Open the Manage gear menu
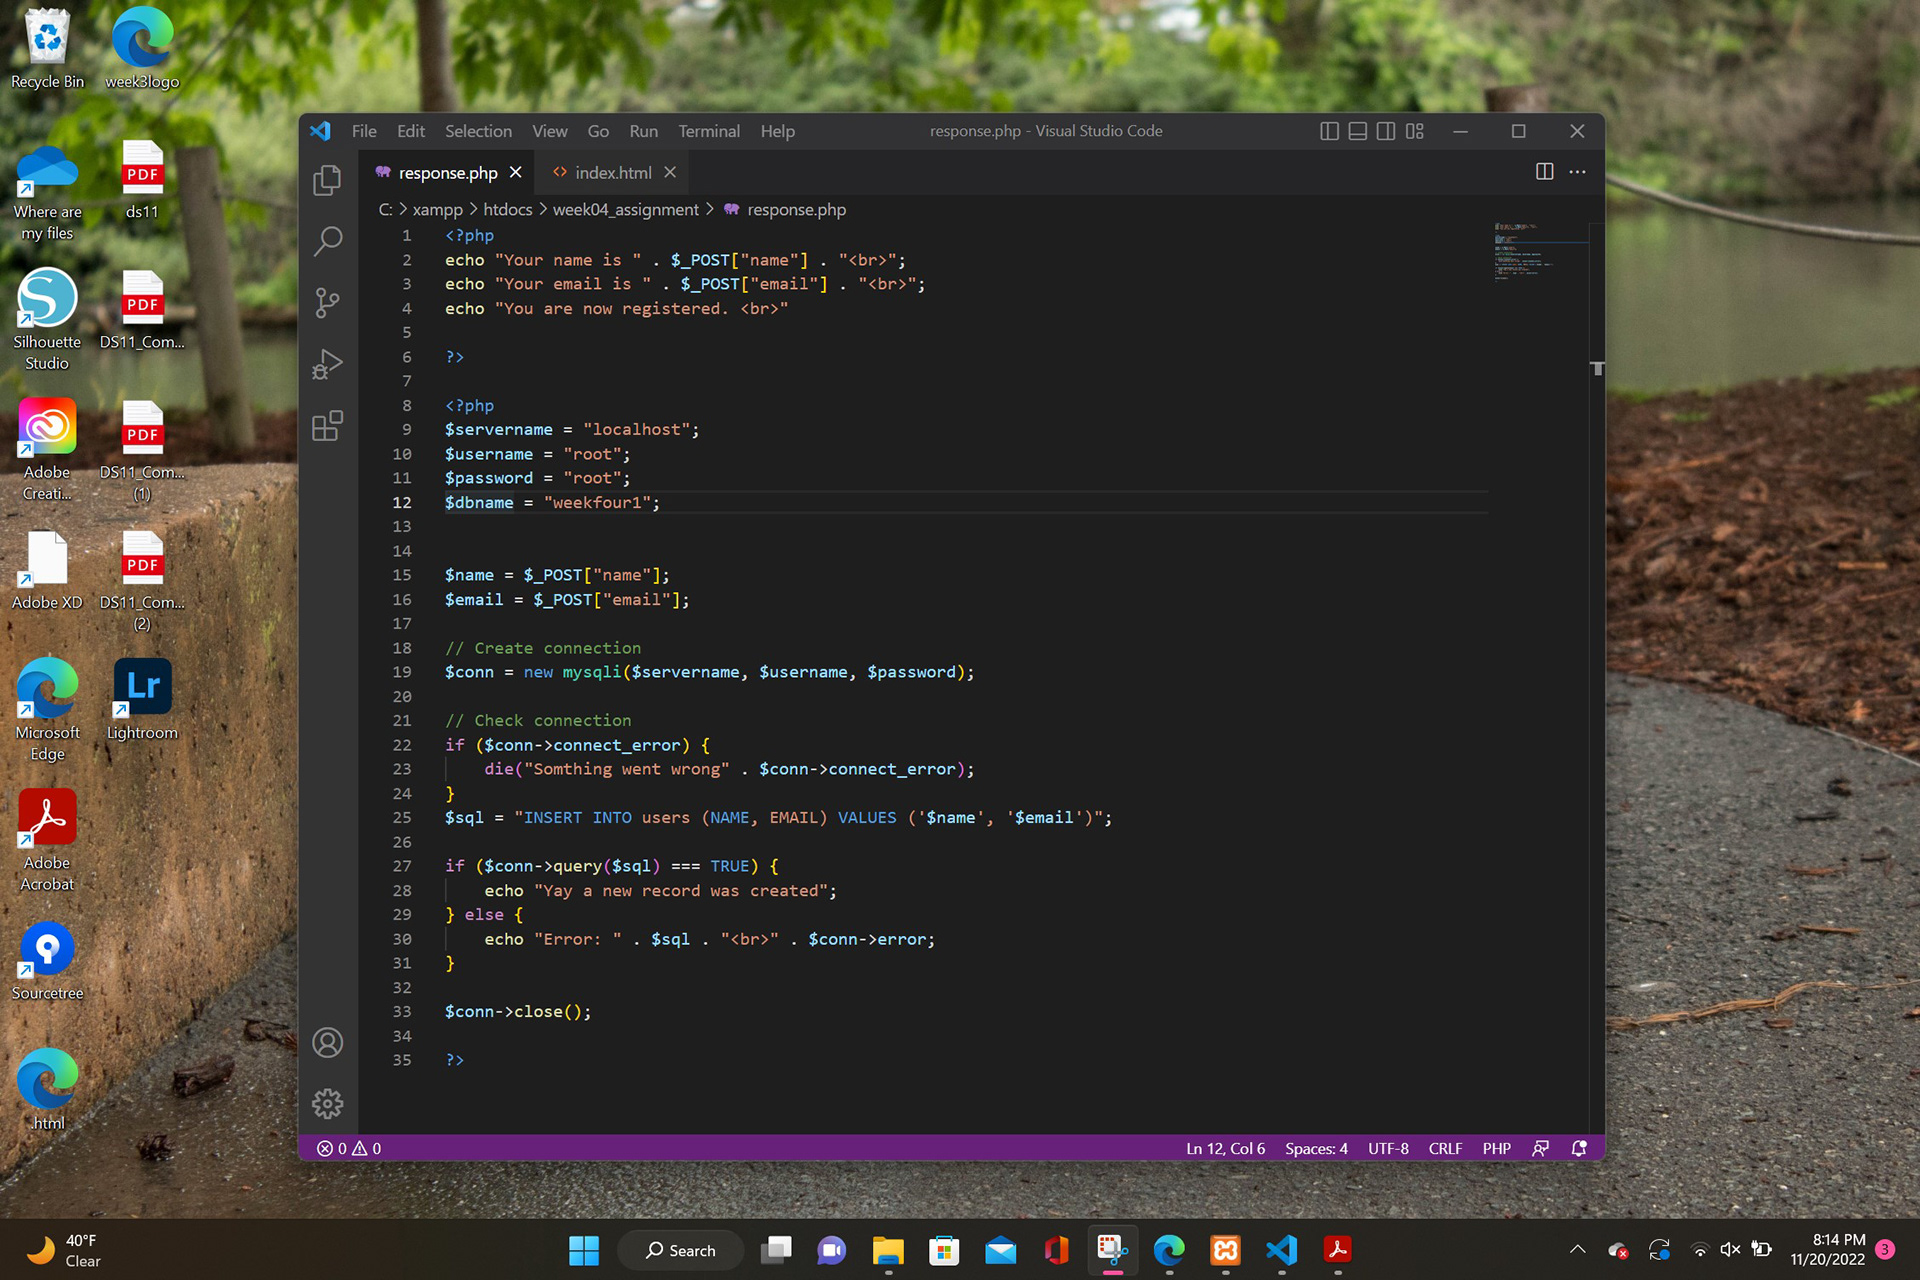This screenshot has width=1920, height=1280. pos(327,1104)
